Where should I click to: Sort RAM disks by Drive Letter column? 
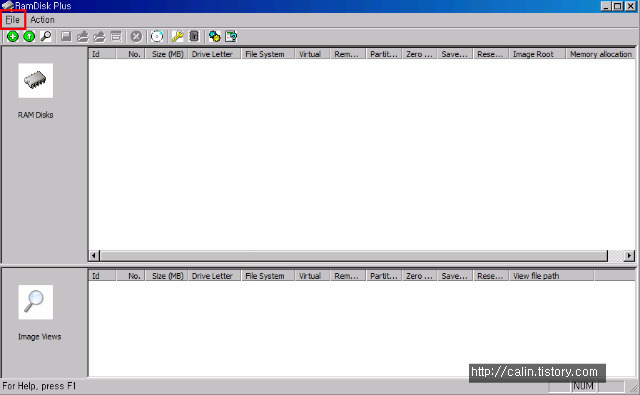pos(214,54)
